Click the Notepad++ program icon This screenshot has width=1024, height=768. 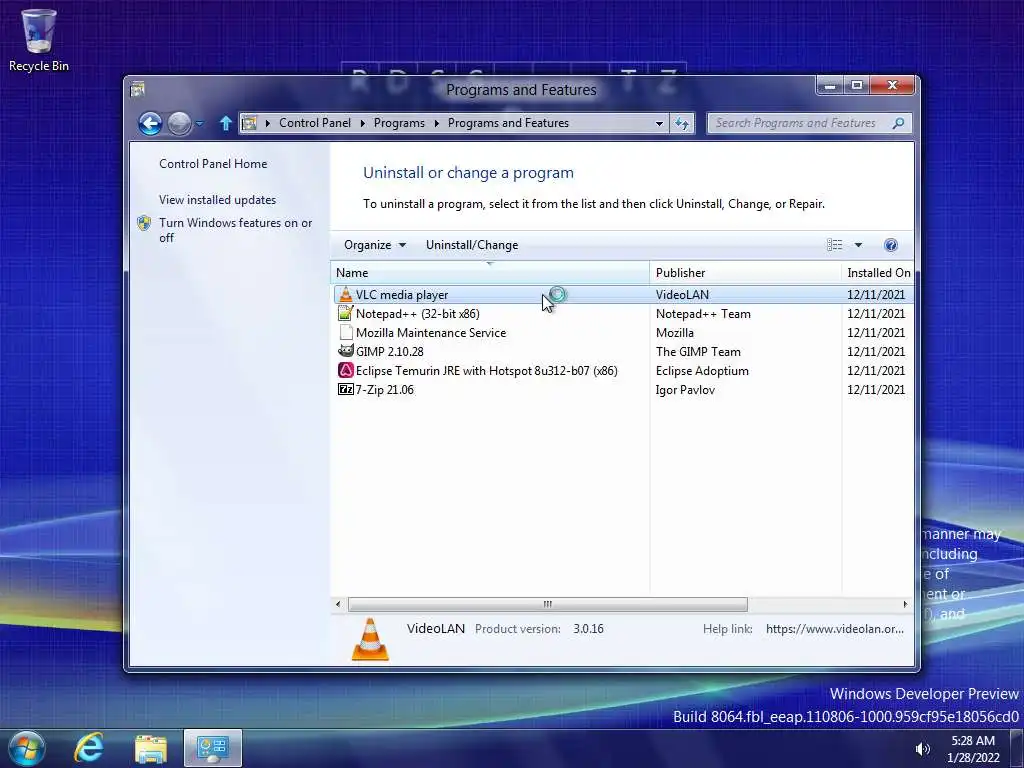pyautogui.click(x=345, y=313)
